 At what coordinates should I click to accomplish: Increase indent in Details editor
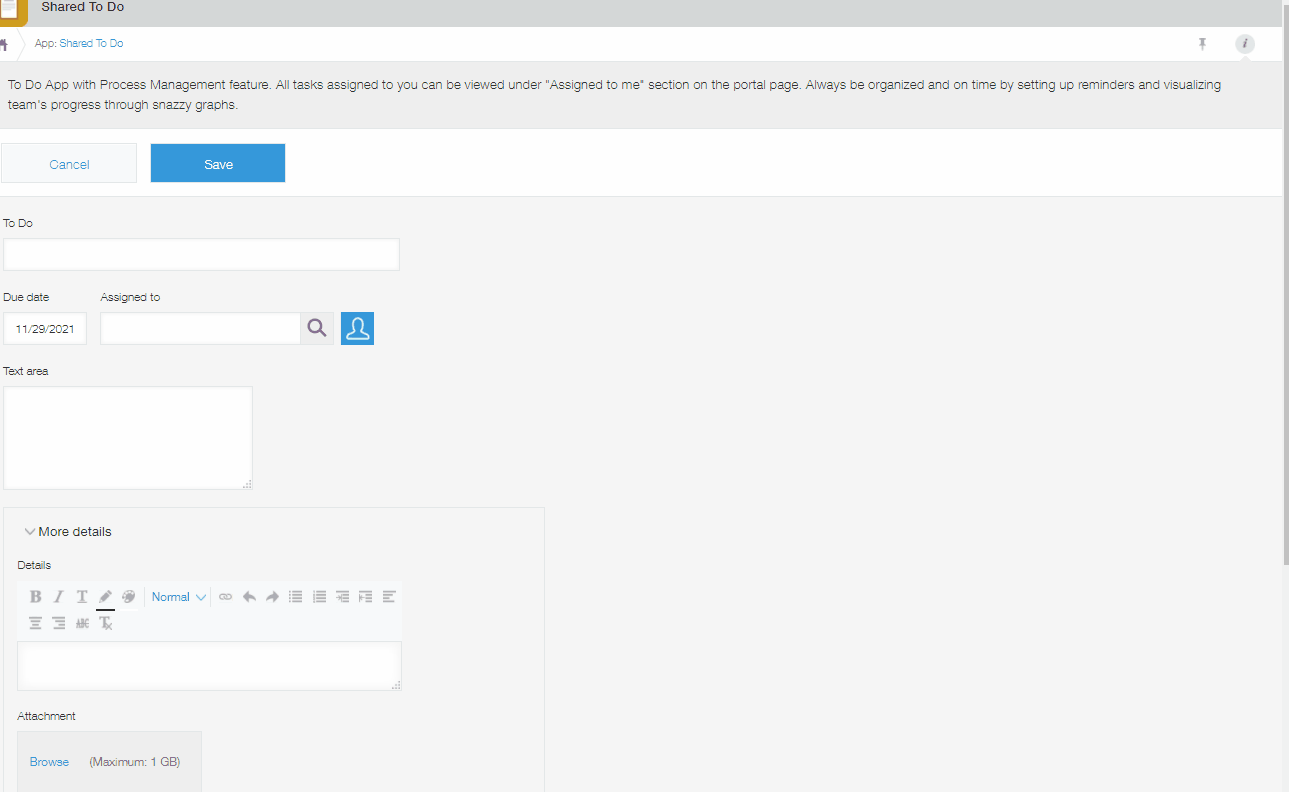pyautogui.click(x=342, y=597)
